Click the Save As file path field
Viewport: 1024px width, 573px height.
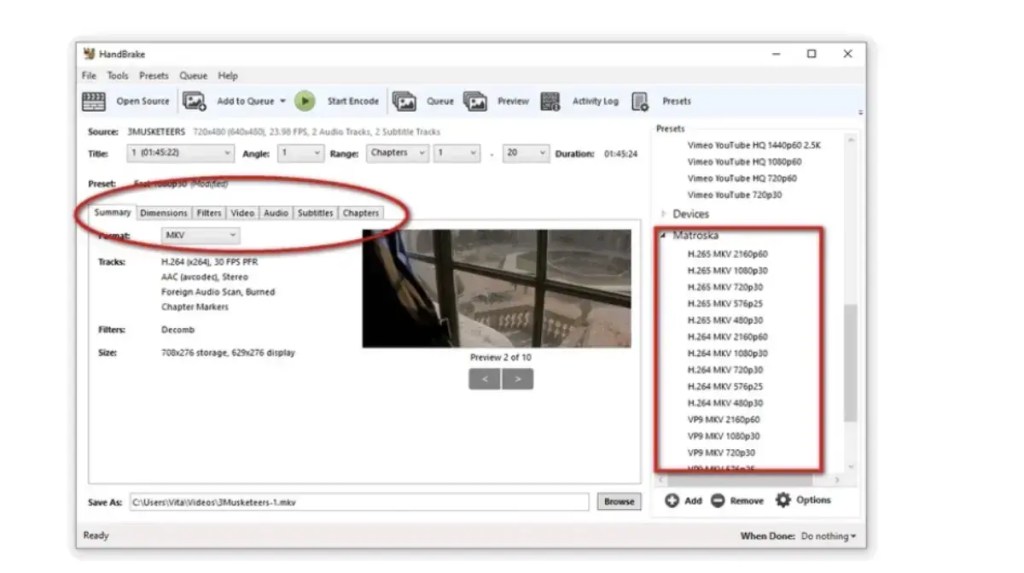click(358, 502)
